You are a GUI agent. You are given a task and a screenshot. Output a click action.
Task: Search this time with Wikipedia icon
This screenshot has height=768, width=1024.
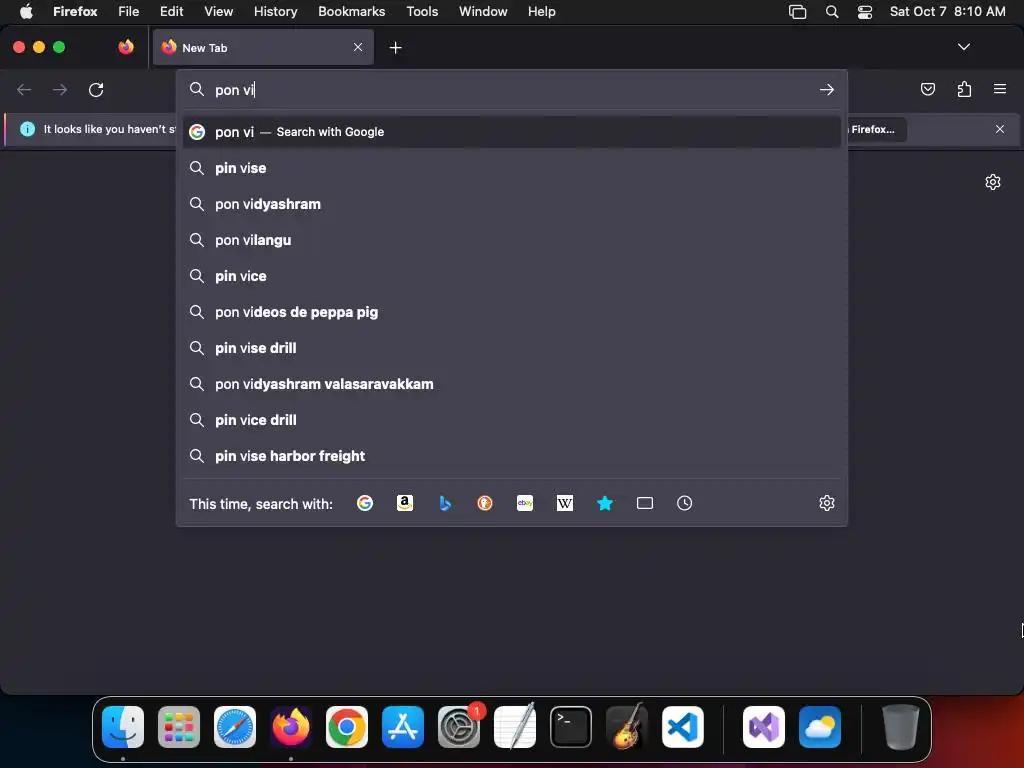565,503
